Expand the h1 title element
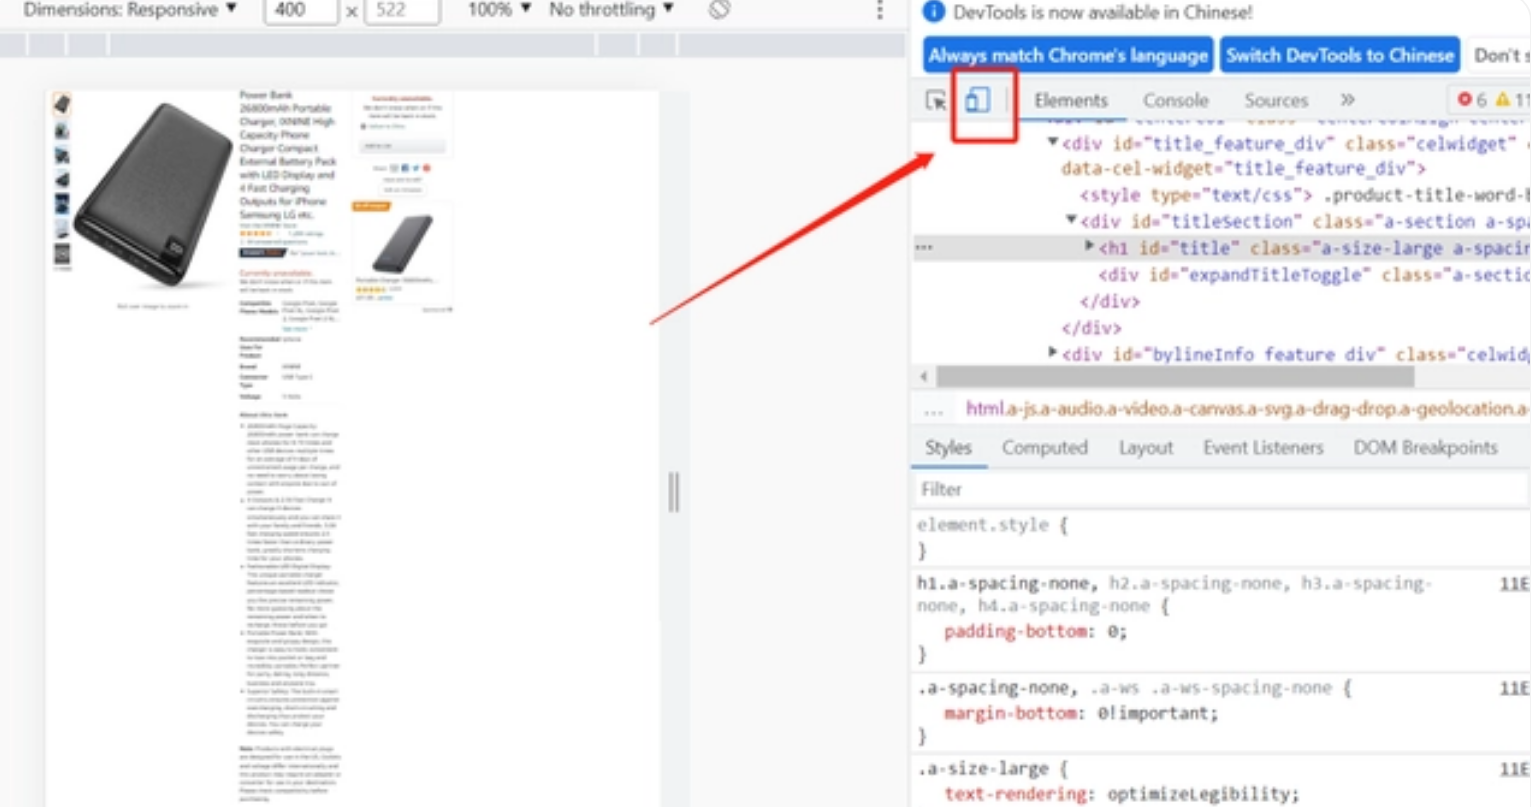The width and height of the screenshot is (1531, 807). [x=1089, y=247]
